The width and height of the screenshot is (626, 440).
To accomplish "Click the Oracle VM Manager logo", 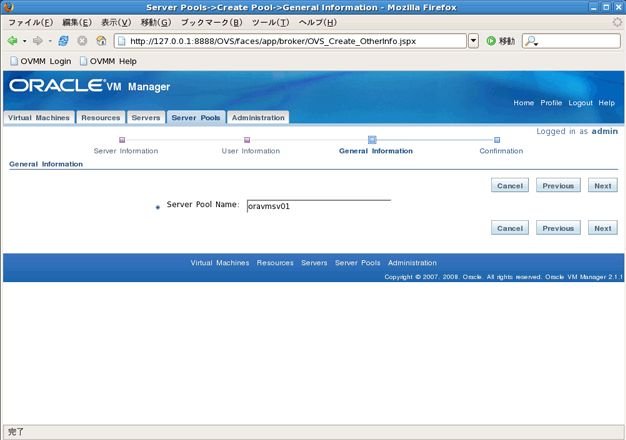I will pos(89,86).
